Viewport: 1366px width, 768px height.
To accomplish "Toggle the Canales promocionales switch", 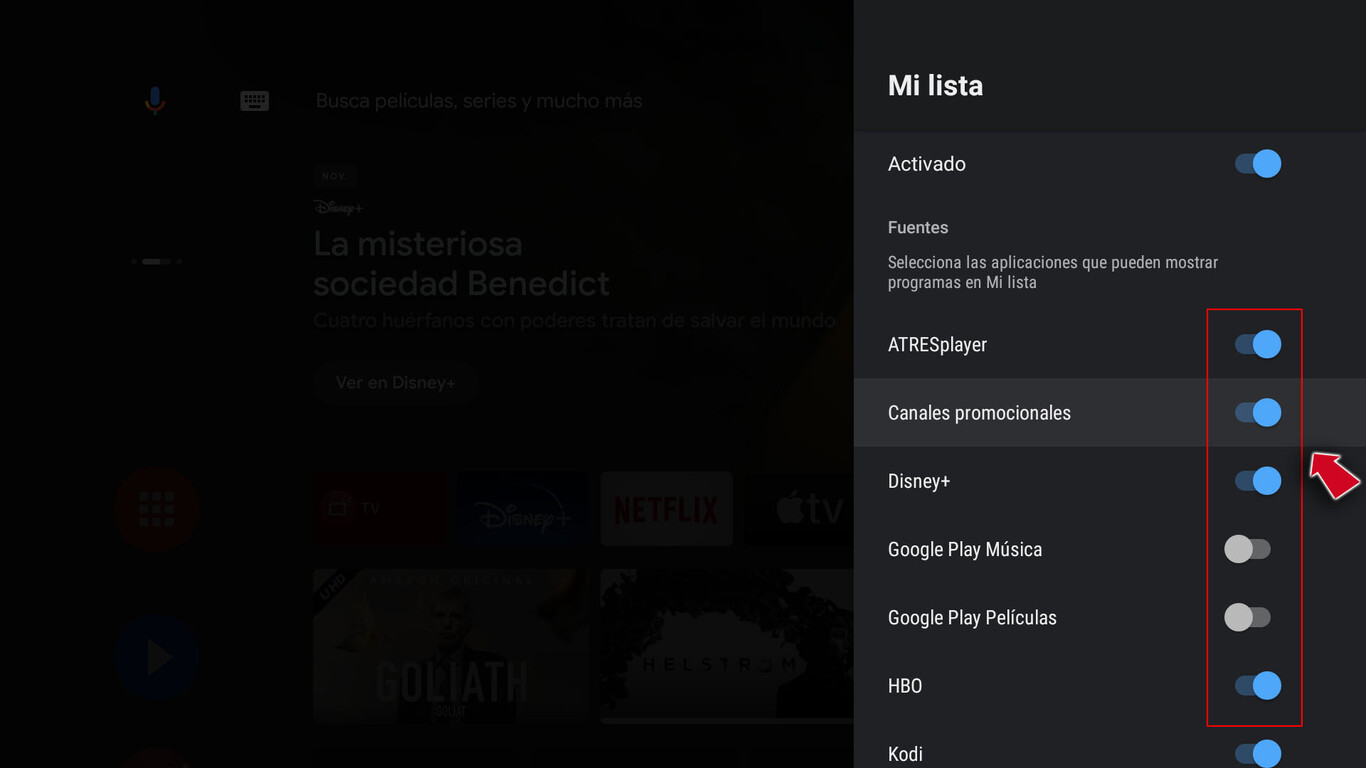I will point(1258,413).
